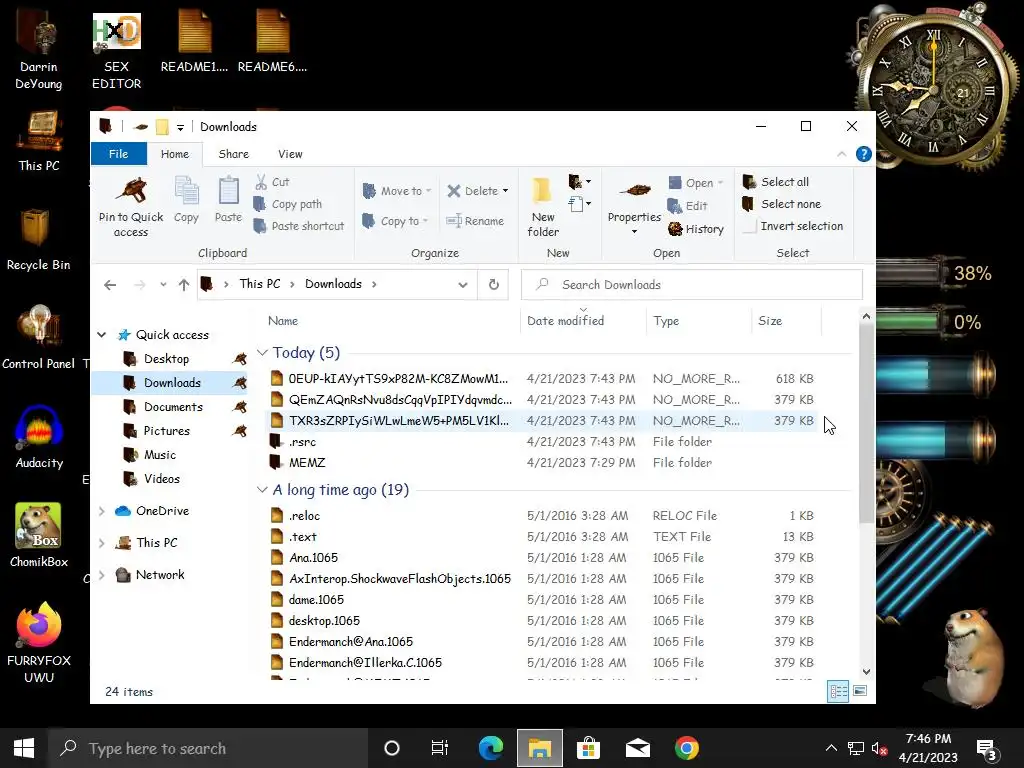This screenshot has width=1024, height=768.
Task: Switch to the View ribbon tab
Action: click(x=290, y=154)
